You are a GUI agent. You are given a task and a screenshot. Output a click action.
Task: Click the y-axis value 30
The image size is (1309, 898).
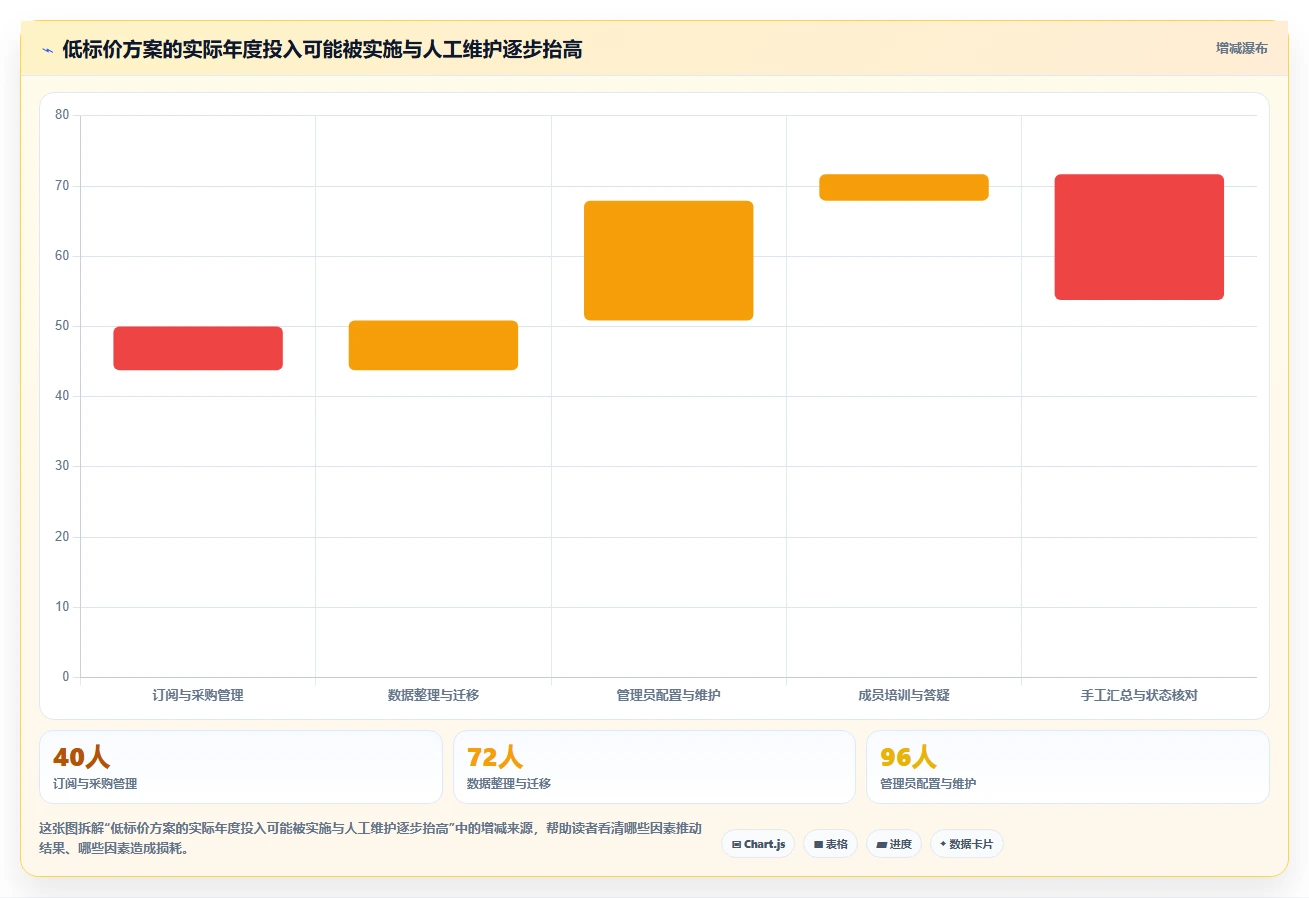(62, 466)
